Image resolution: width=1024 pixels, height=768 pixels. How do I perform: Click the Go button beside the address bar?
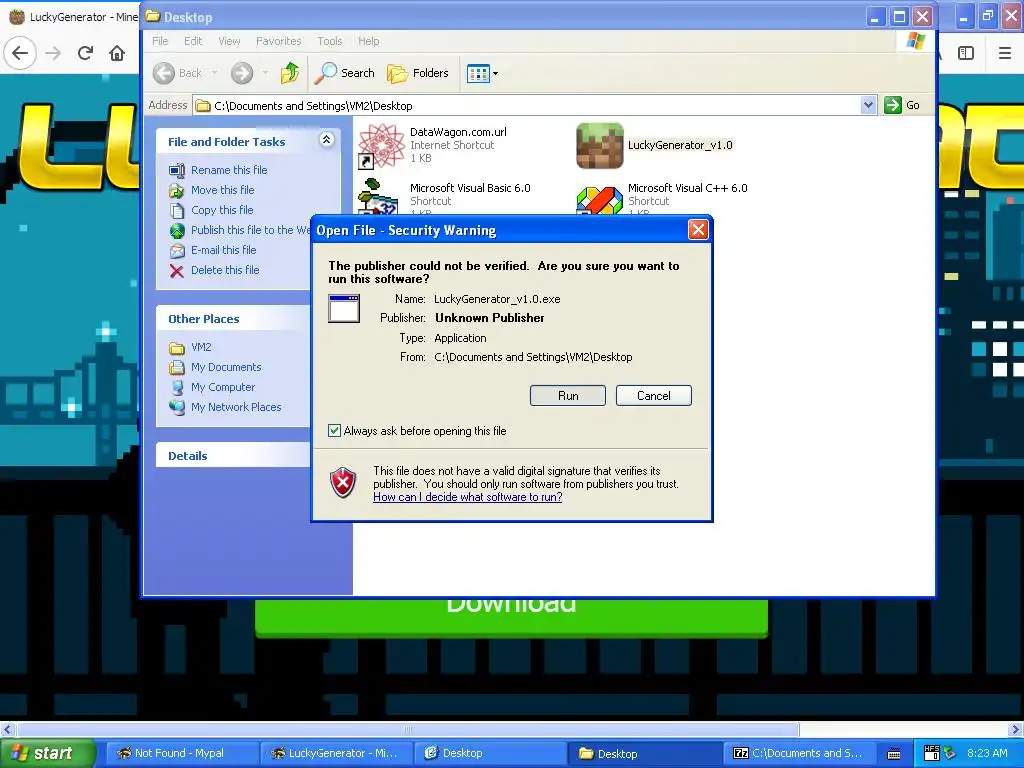(902, 105)
